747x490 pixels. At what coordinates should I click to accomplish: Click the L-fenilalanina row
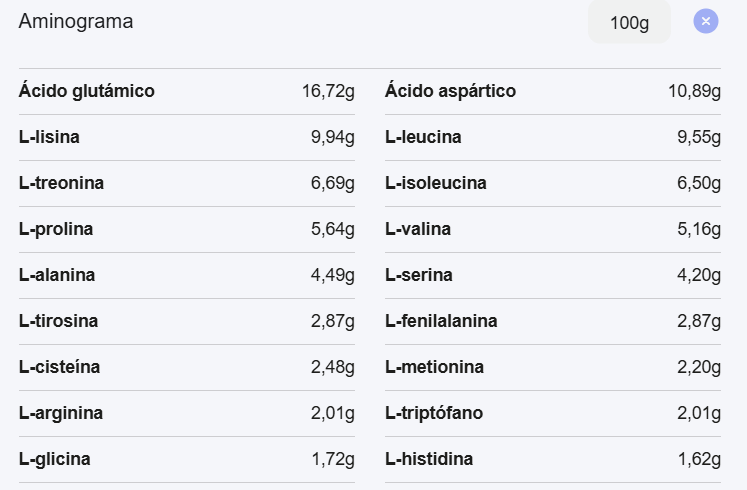[553, 321]
